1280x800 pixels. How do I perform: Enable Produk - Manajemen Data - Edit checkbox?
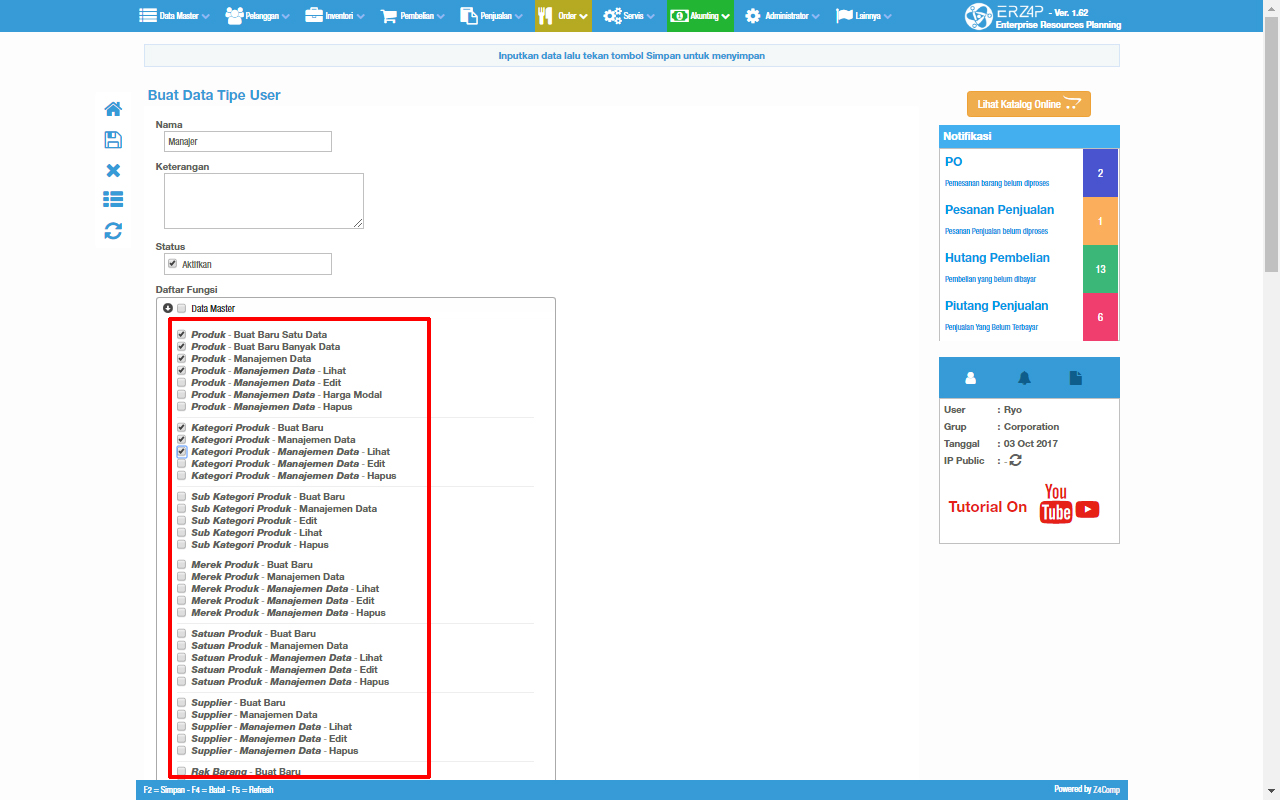click(x=181, y=383)
